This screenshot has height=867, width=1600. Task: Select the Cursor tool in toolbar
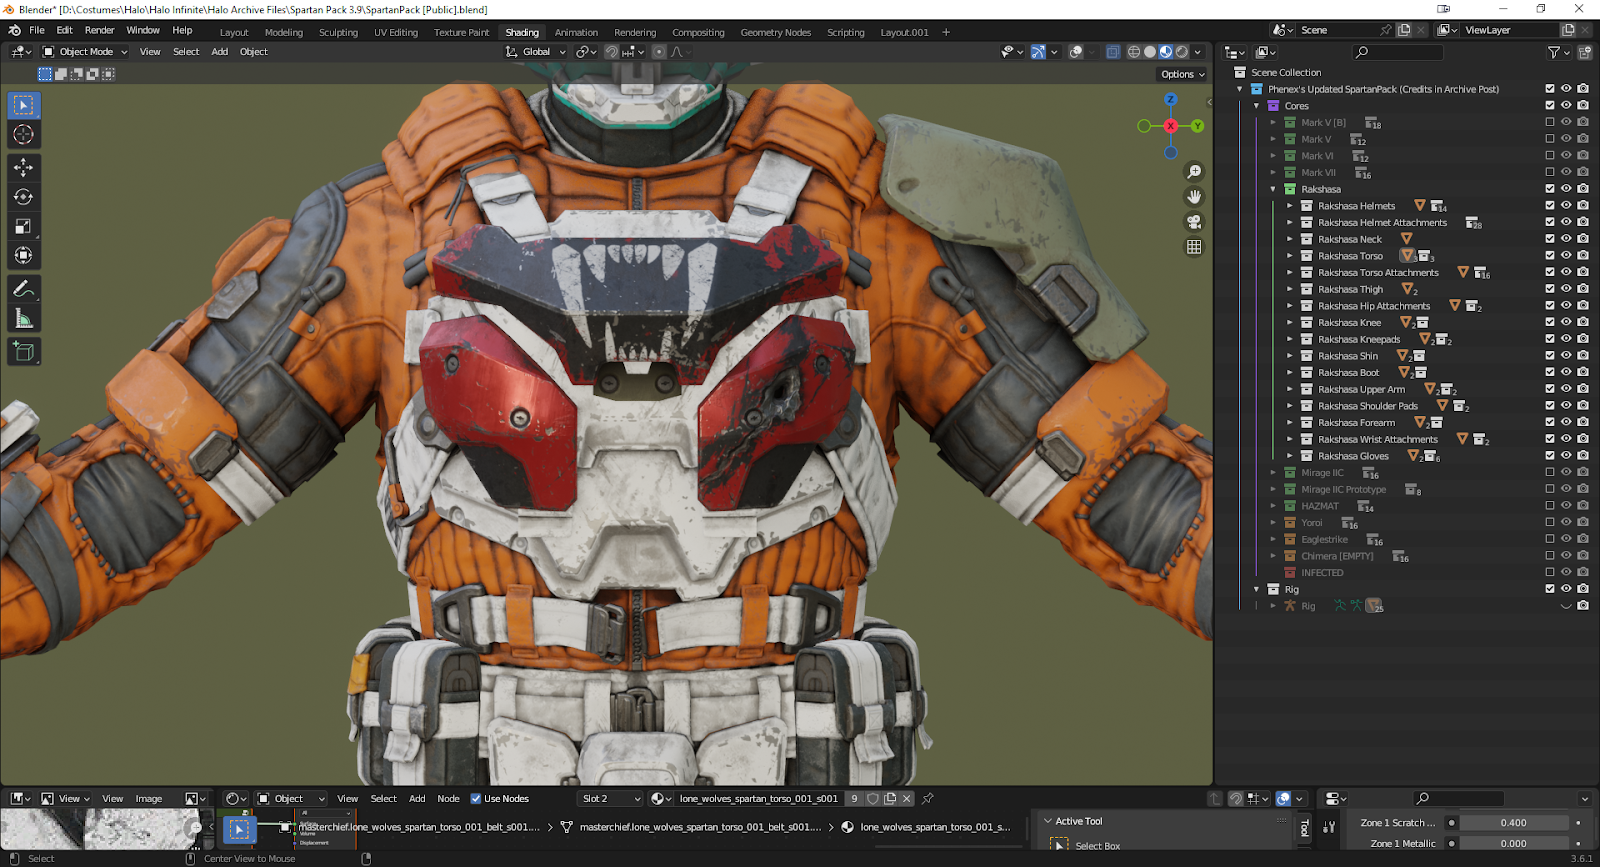coord(24,135)
